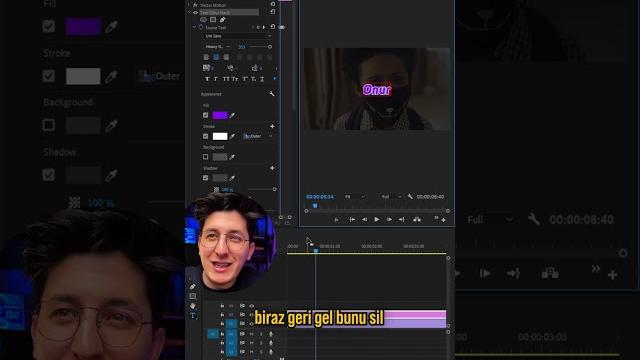This screenshot has width=640, height=360.
Task: Apply Subscript to the text
Action: pos(253,79)
